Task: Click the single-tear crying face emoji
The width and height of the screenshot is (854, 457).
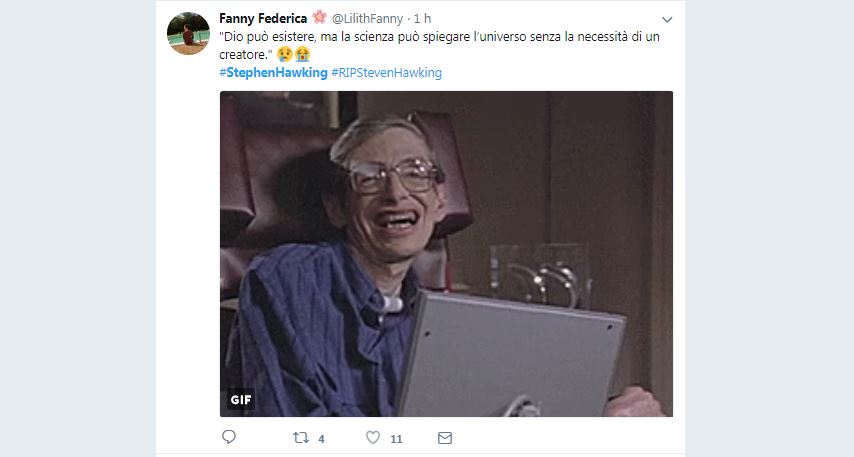Action: click(x=284, y=54)
